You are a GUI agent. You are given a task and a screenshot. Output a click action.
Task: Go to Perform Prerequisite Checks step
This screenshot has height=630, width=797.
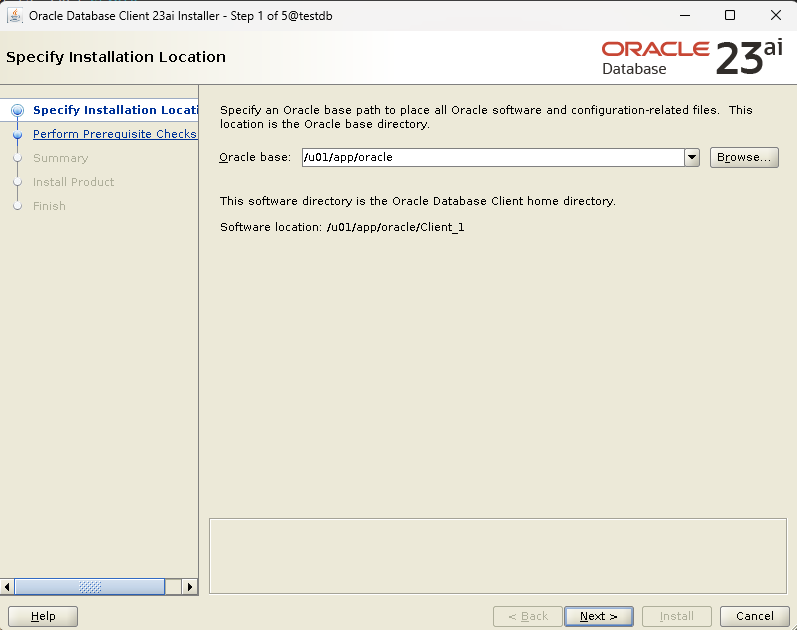(x=115, y=134)
